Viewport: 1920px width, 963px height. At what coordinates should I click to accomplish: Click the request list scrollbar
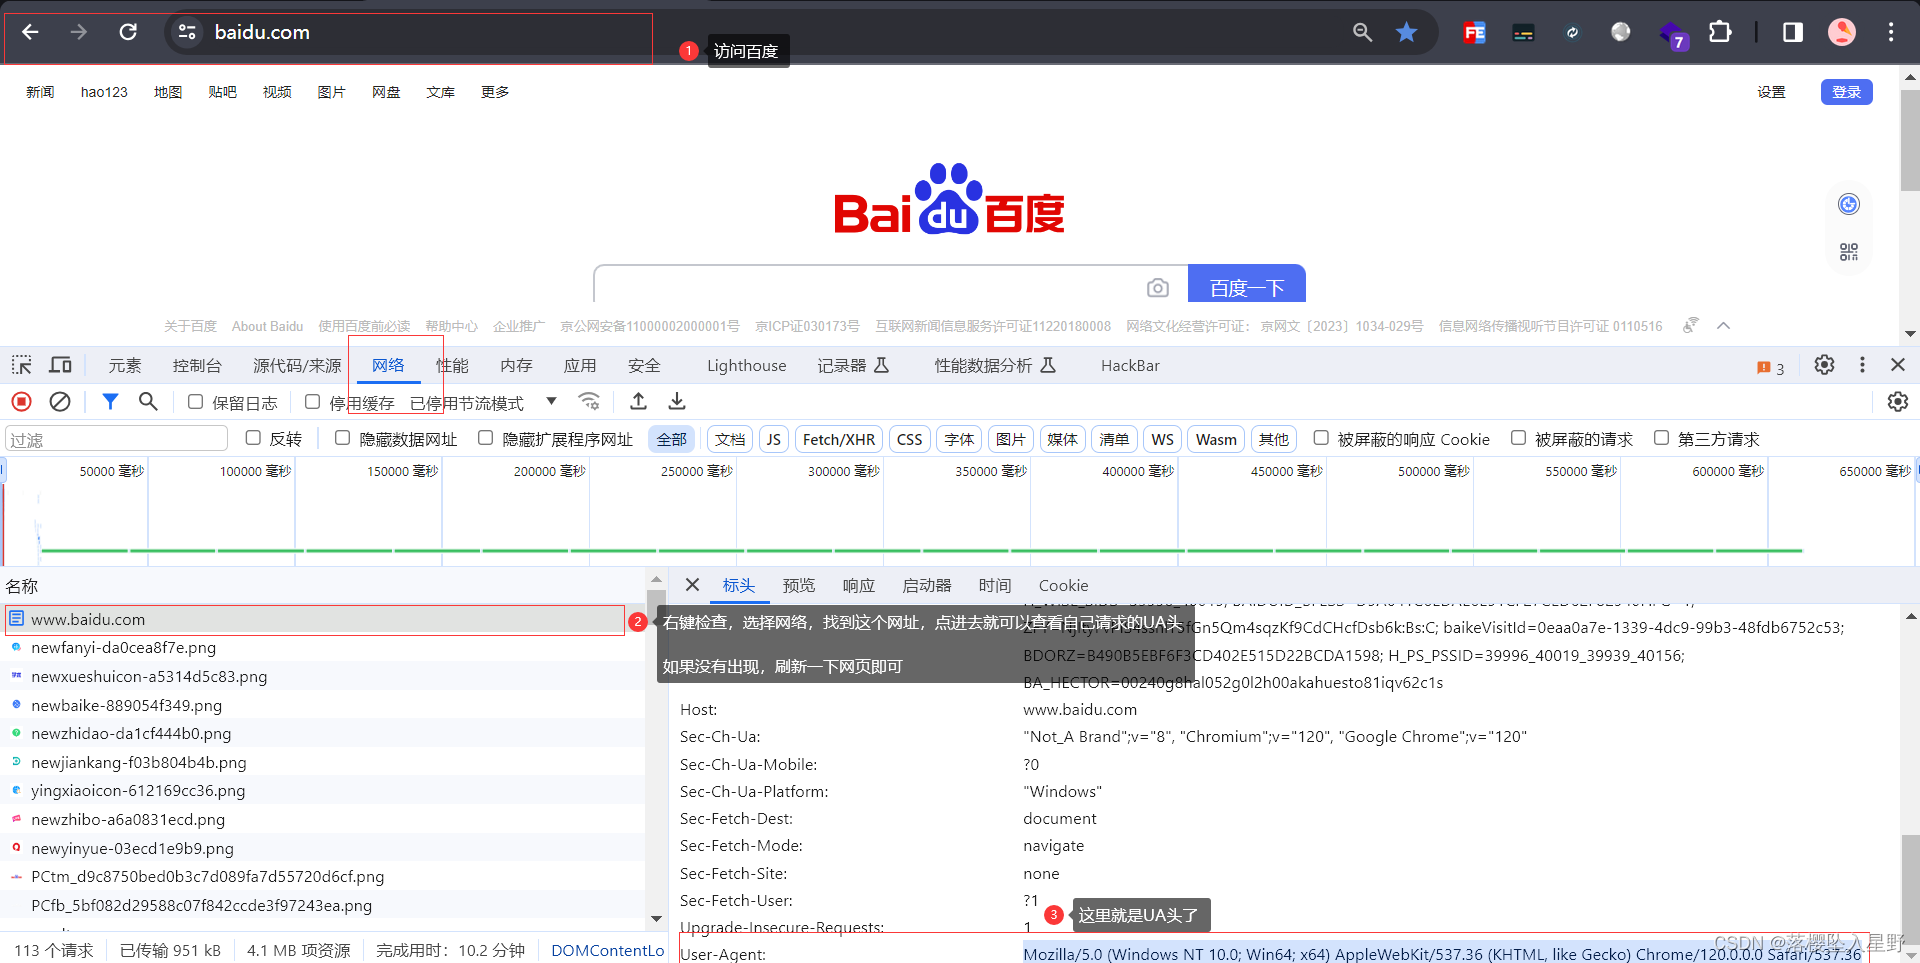pos(656,748)
